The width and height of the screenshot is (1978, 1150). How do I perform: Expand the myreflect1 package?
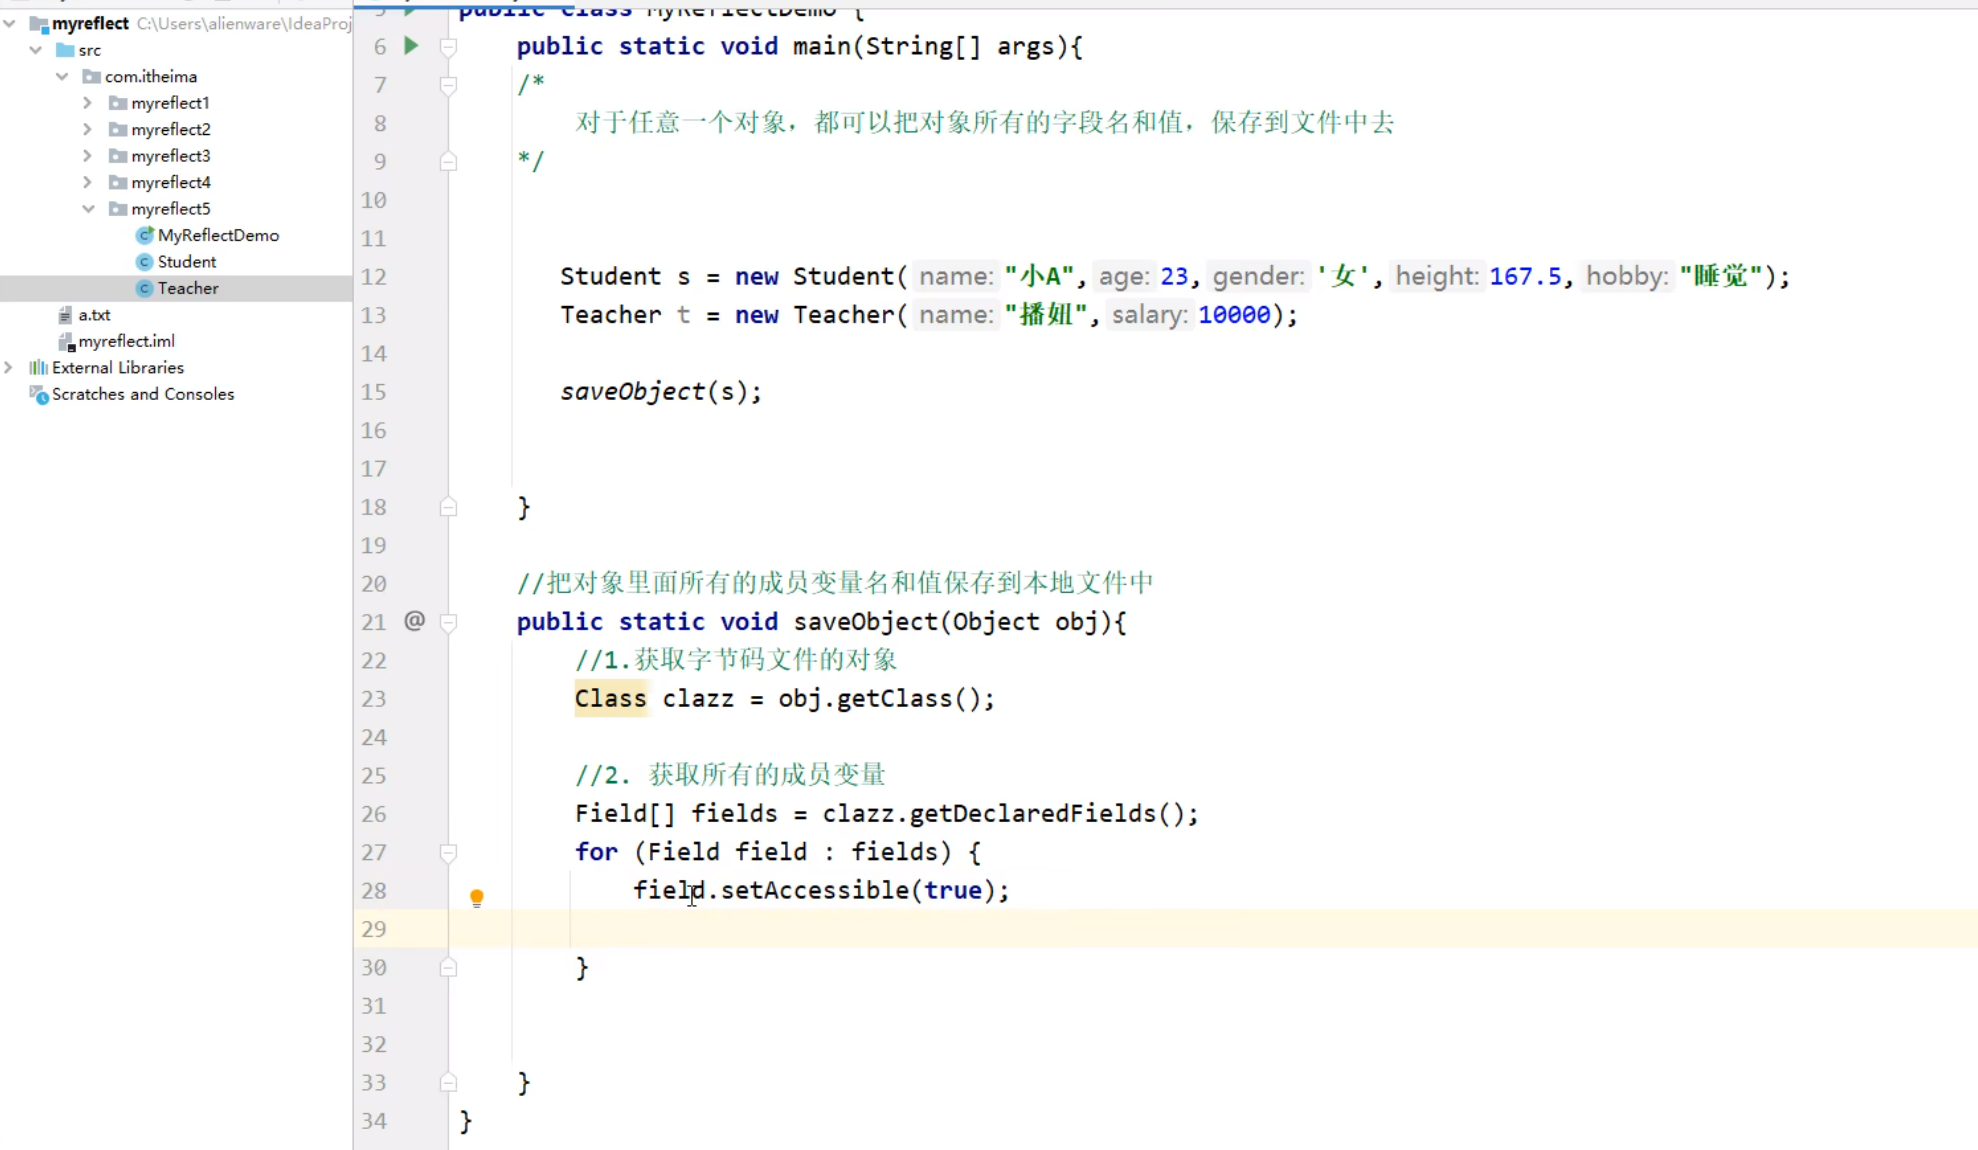tap(88, 103)
